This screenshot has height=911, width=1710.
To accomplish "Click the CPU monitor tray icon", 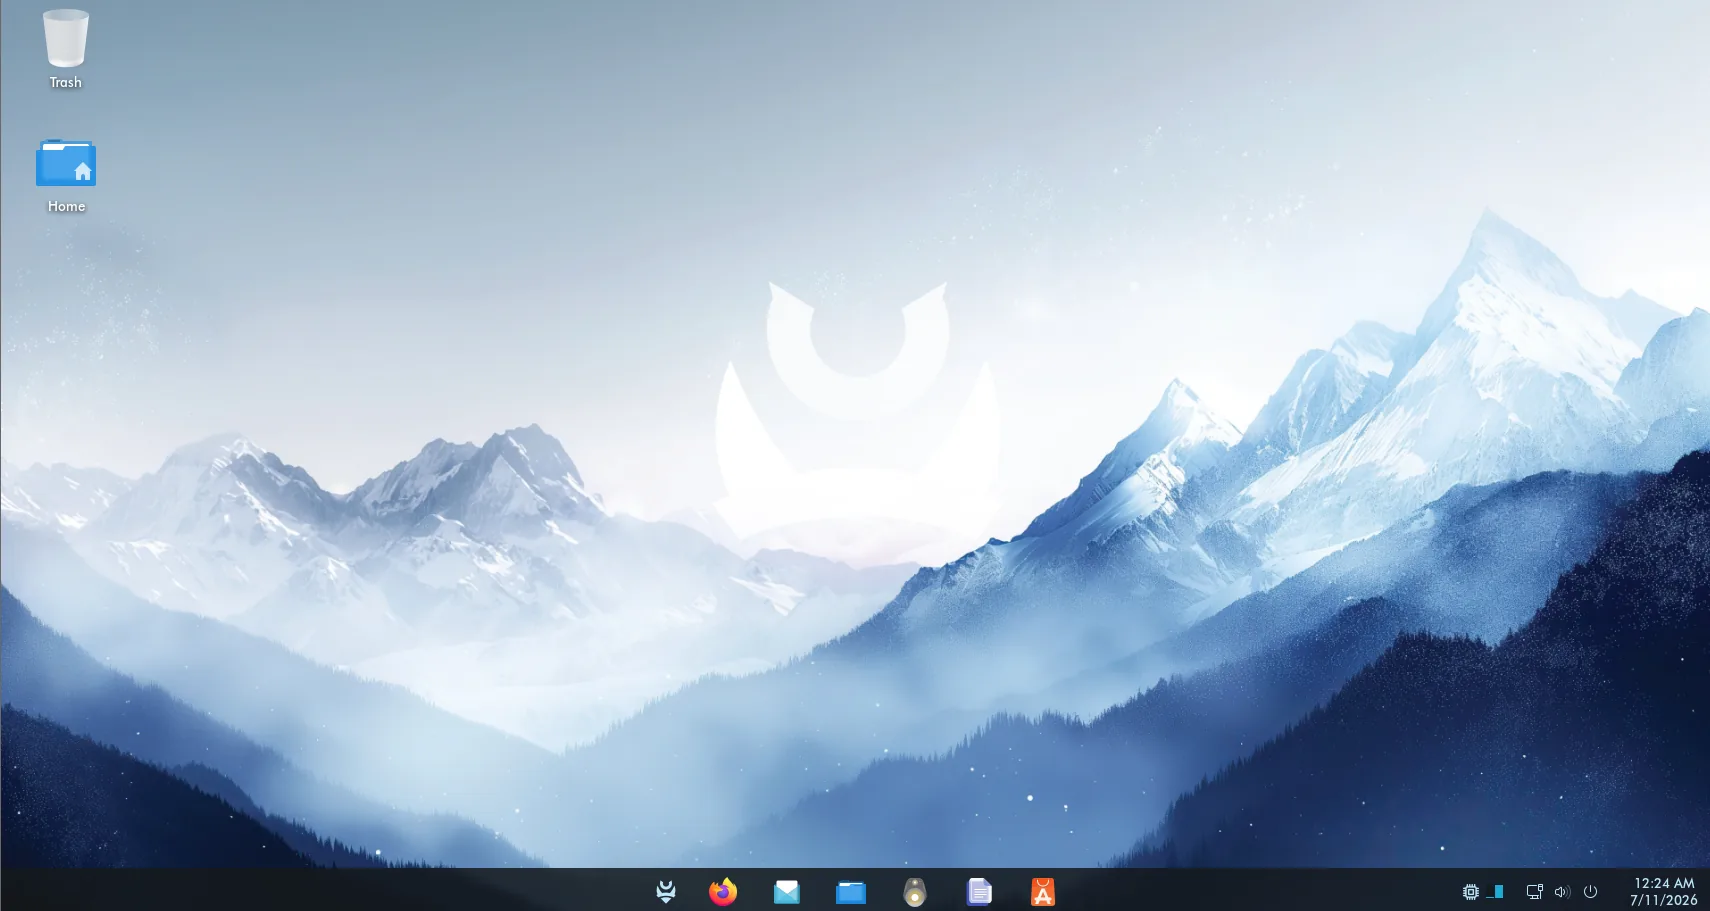I will click(1471, 891).
